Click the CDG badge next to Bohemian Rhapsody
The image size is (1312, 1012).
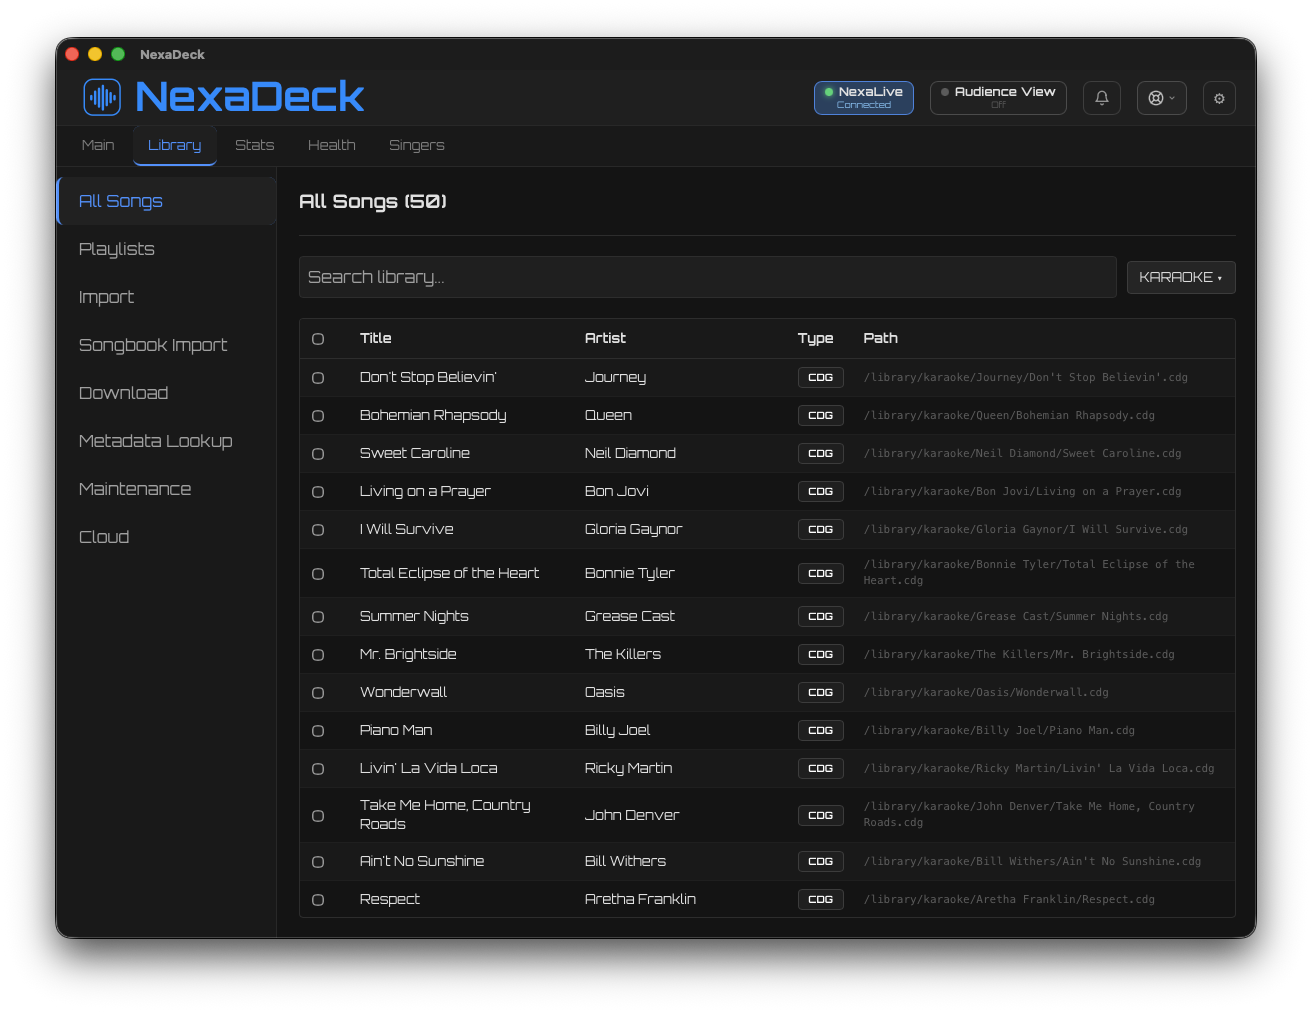click(820, 415)
